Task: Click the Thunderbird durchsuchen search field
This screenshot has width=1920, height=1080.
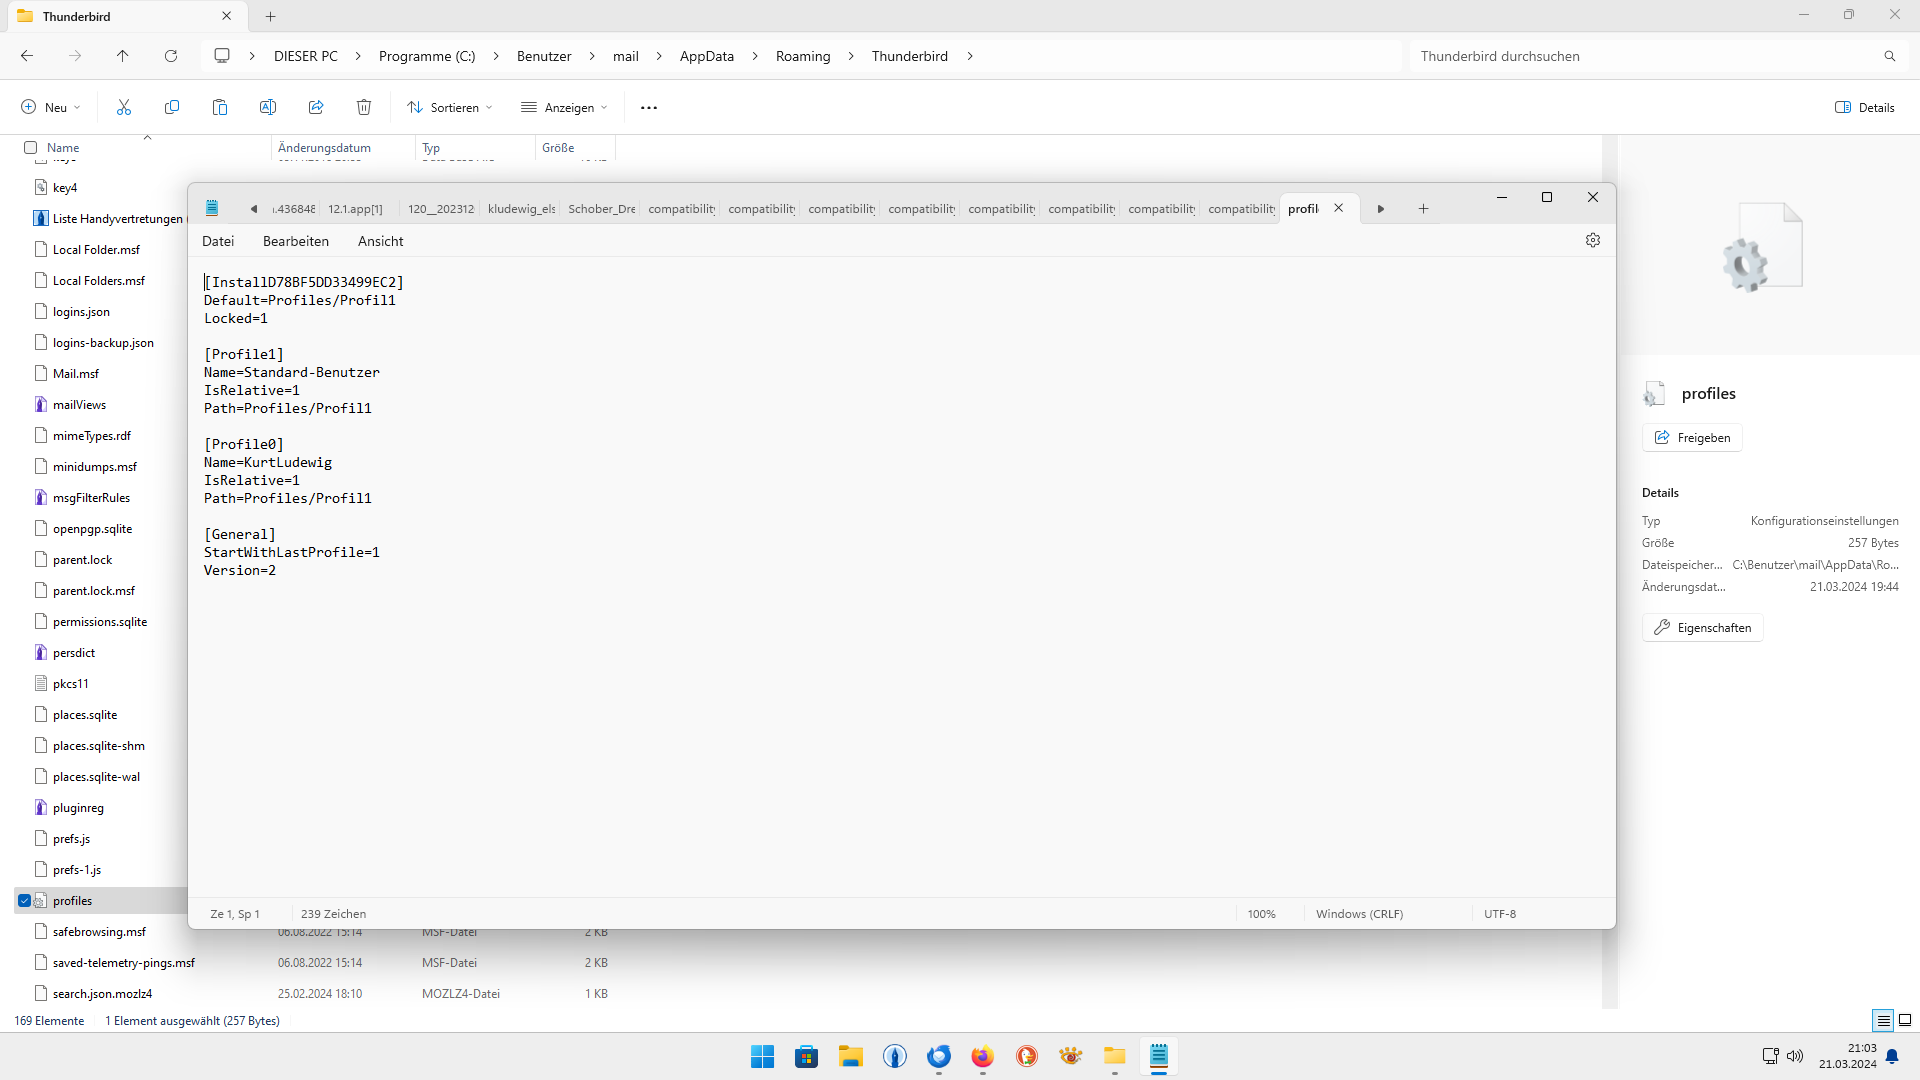Action: point(1640,56)
